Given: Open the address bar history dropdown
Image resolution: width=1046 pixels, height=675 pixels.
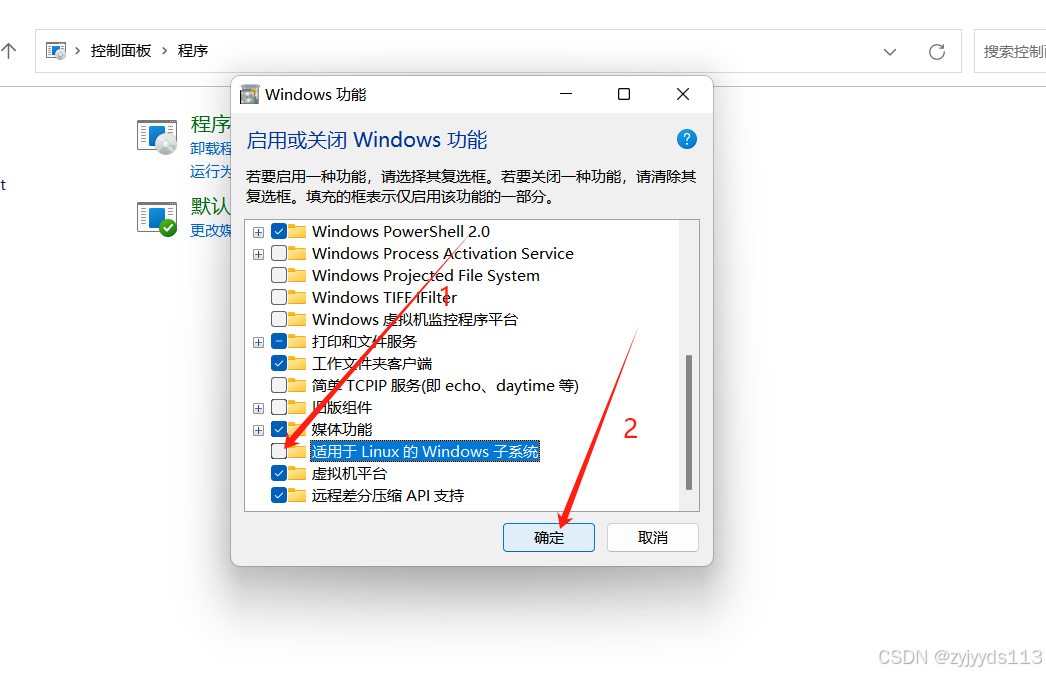Looking at the screenshot, I should tap(890, 51).
